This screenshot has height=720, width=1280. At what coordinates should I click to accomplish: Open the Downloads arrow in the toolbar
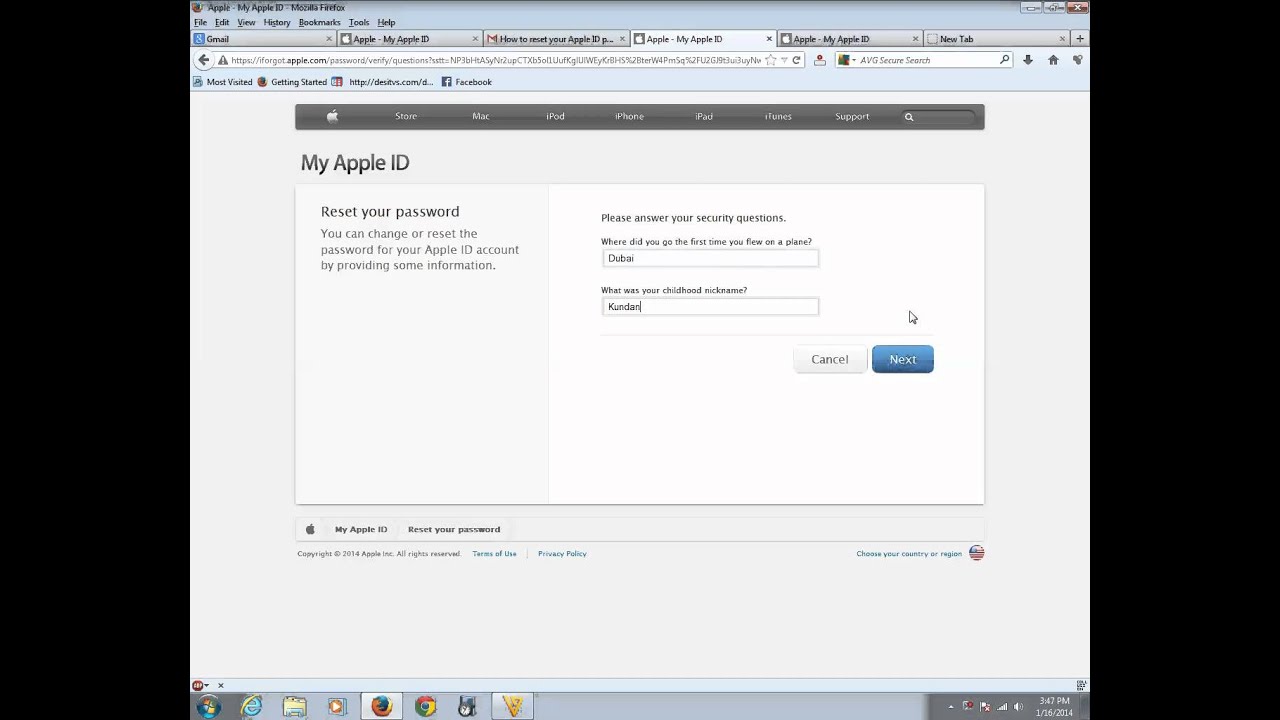[x=1027, y=60]
